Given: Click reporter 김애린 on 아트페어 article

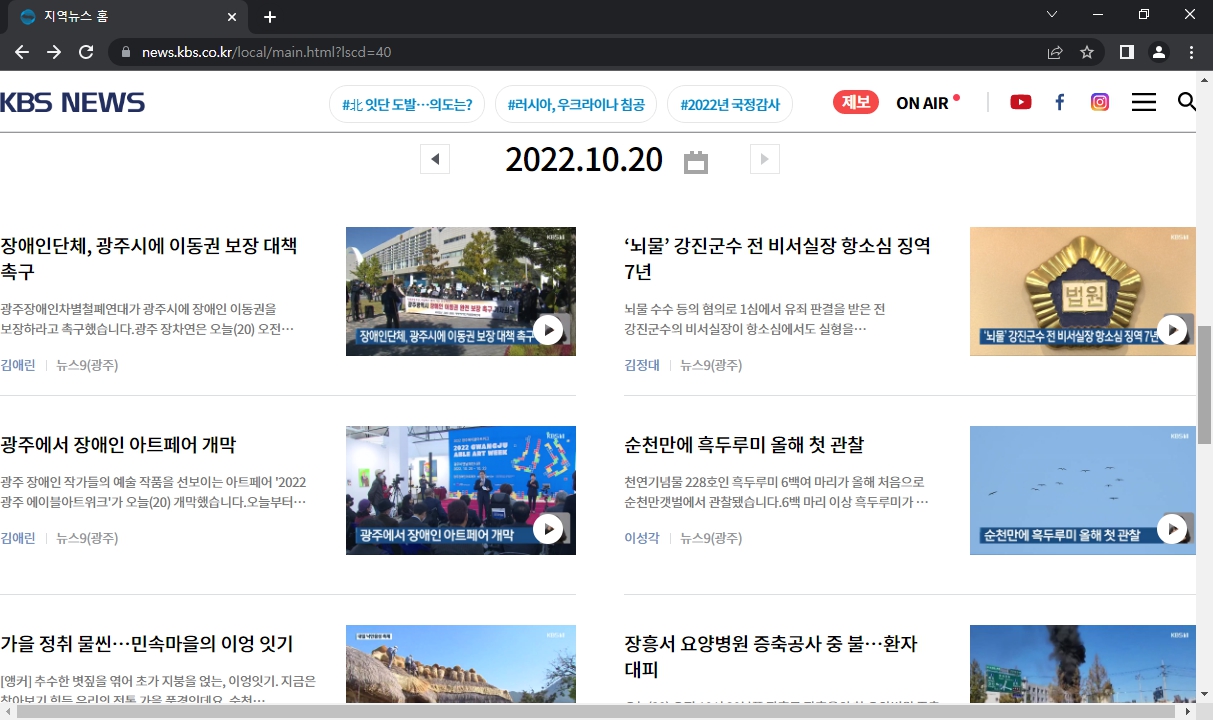Looking at the screenshot, I should point(17,538).
